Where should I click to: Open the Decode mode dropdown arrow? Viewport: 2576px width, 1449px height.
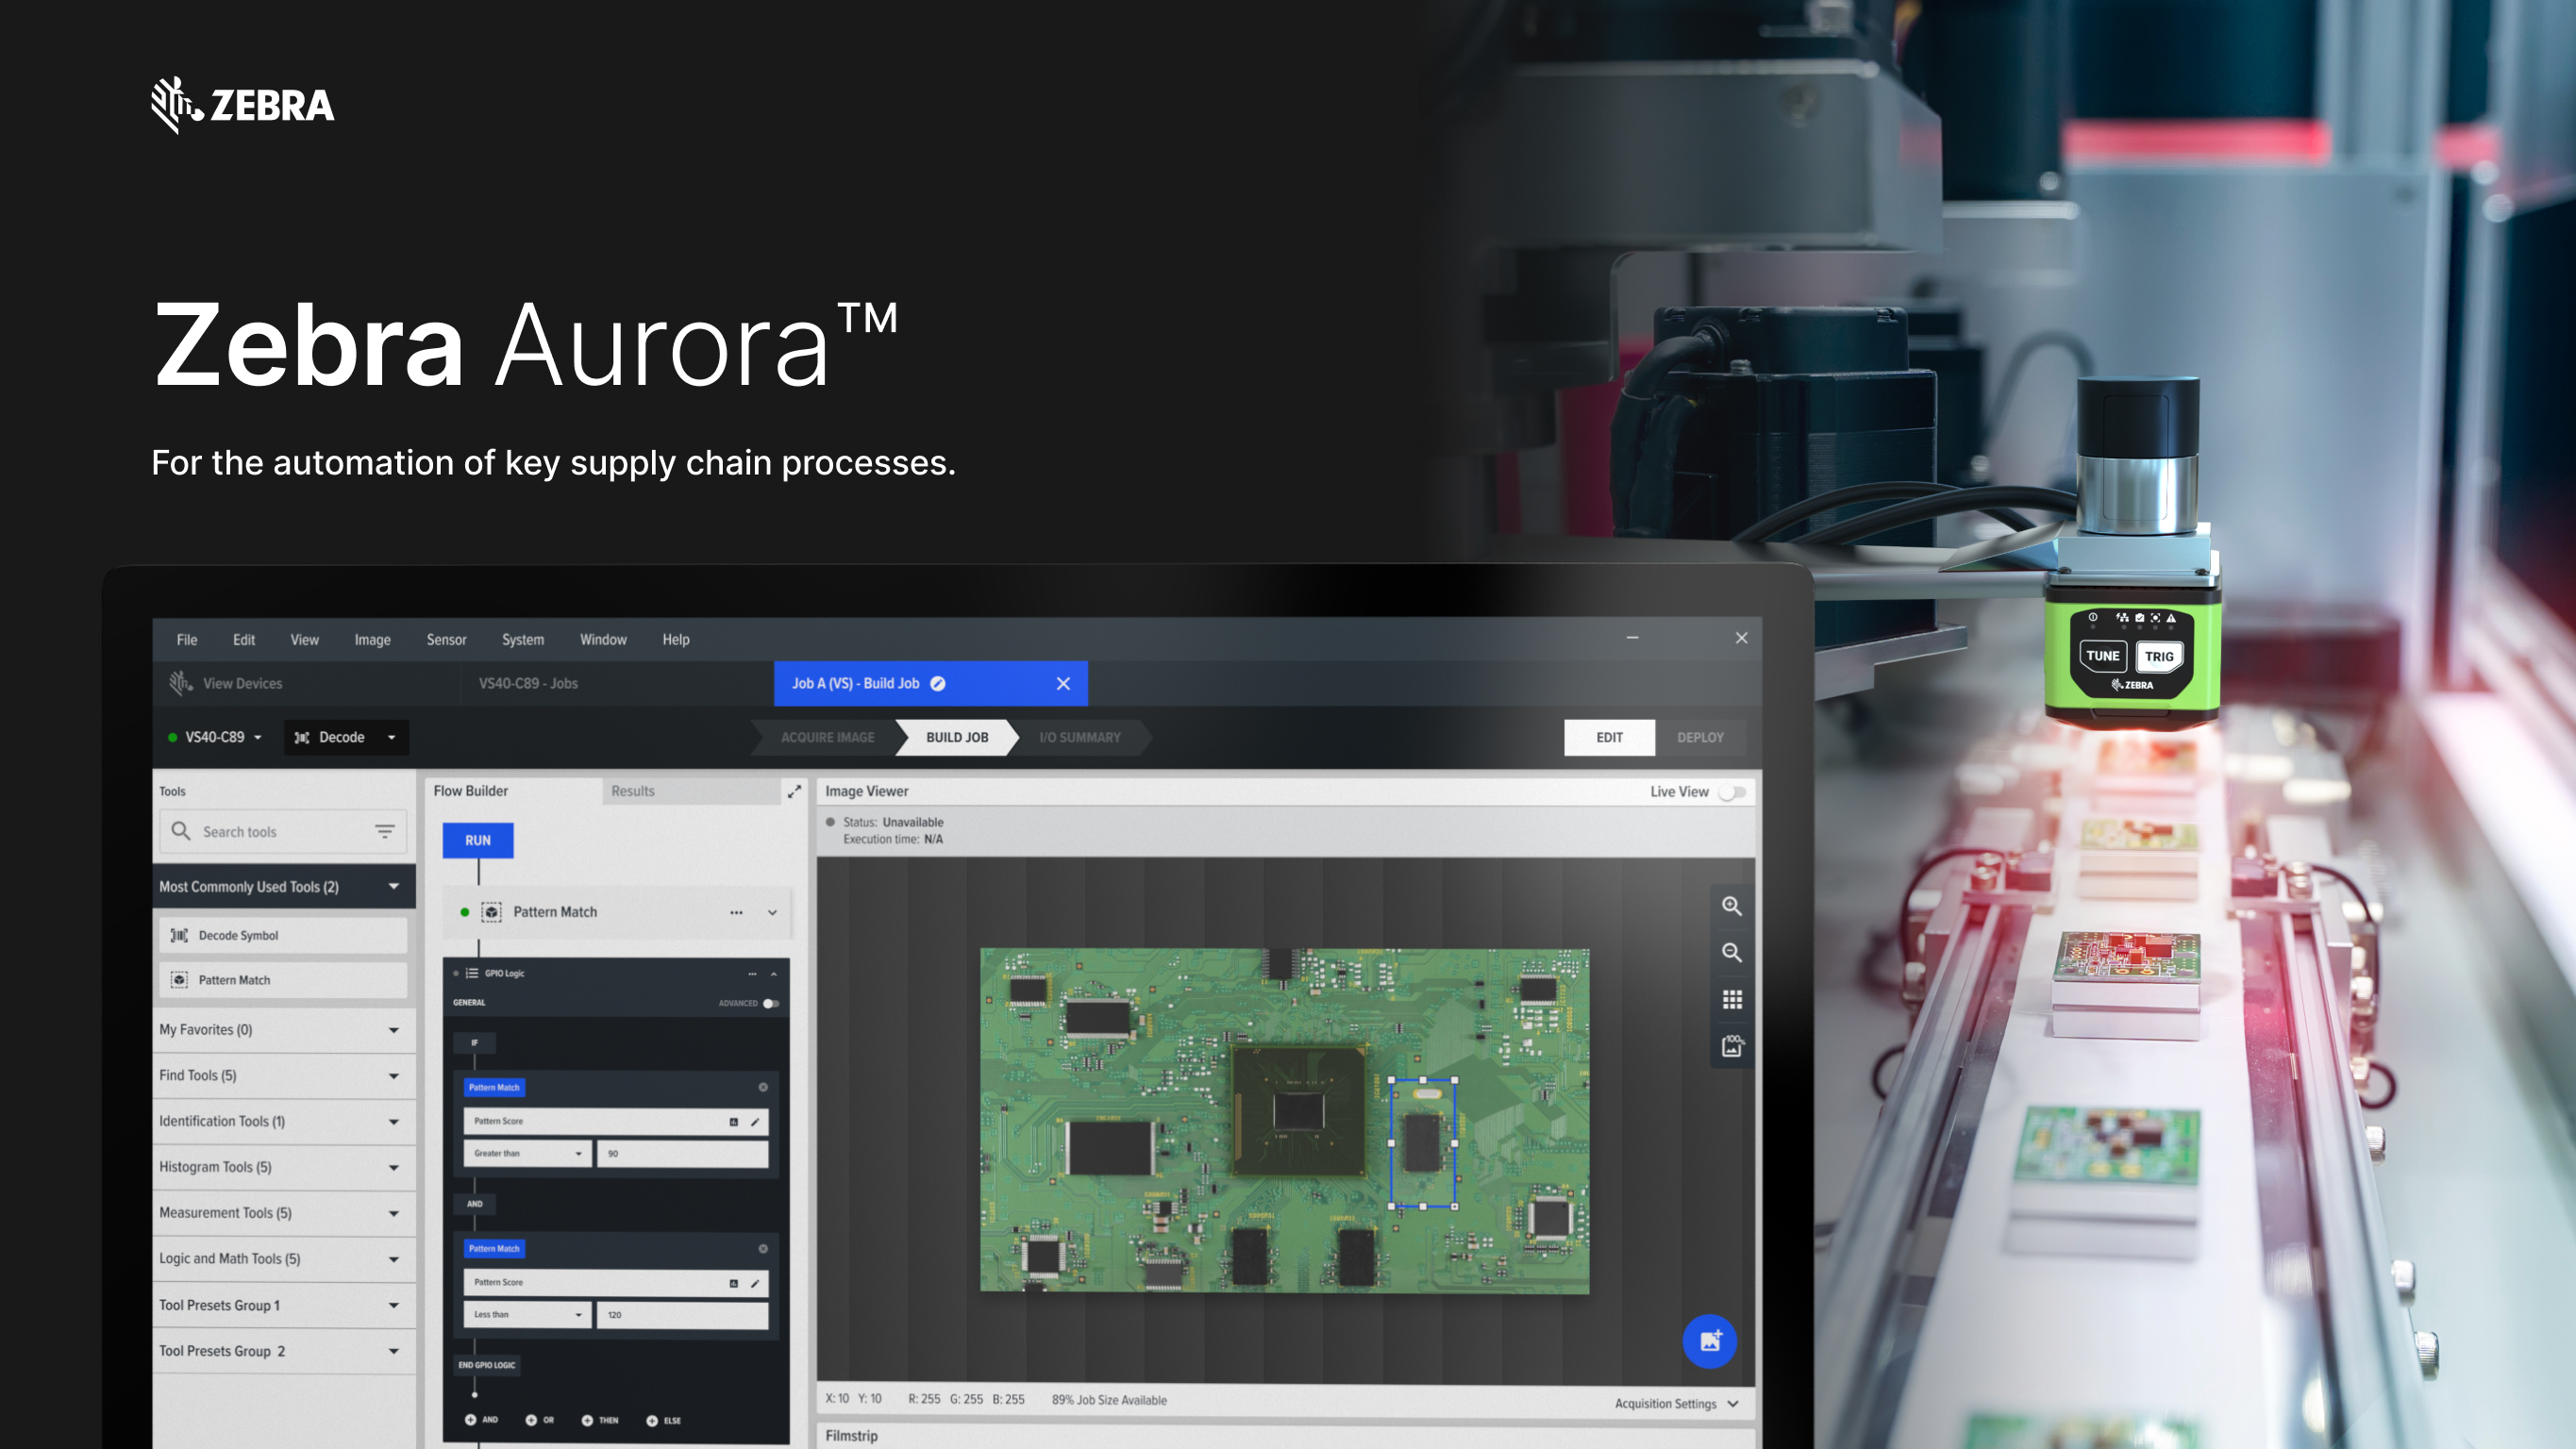click(x=392, y=737)
